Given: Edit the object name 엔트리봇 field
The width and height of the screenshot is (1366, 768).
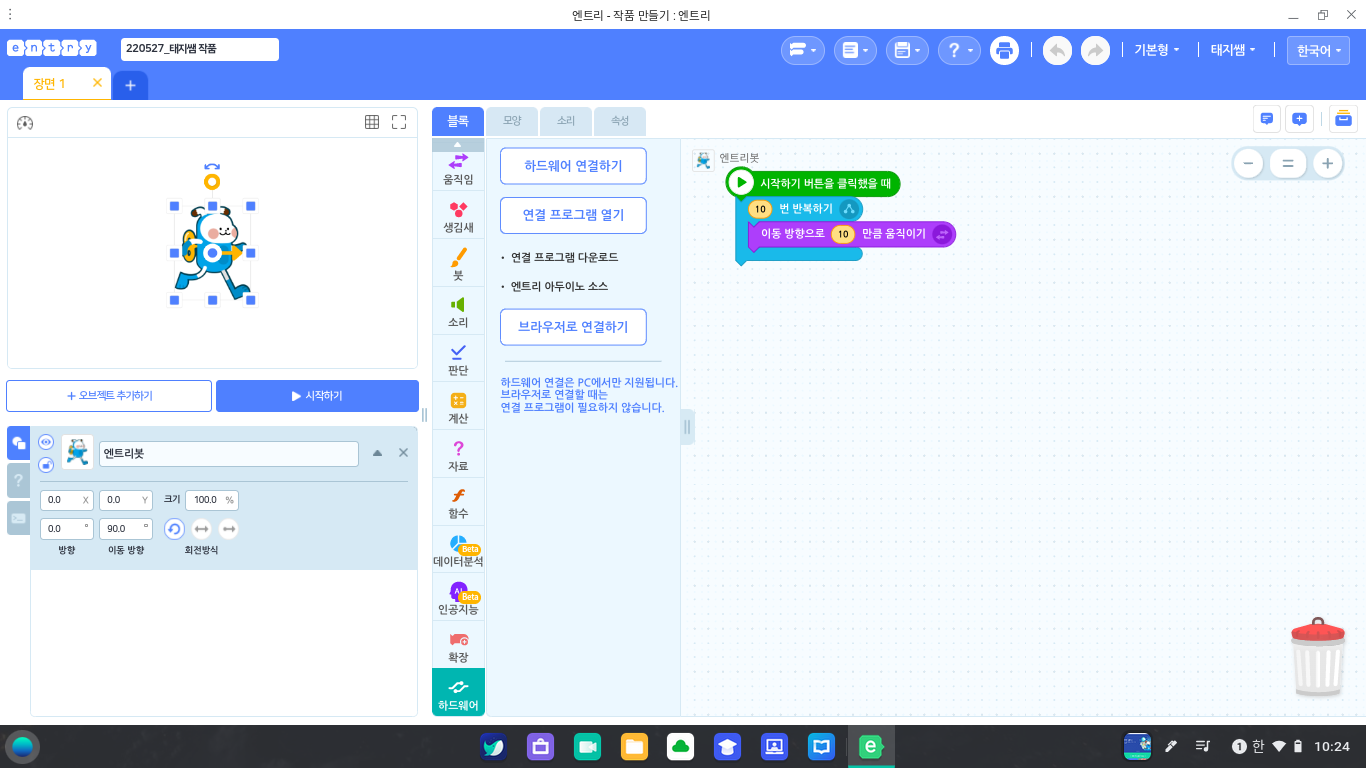Looking at the screenshot, I should tap(229, 453).
